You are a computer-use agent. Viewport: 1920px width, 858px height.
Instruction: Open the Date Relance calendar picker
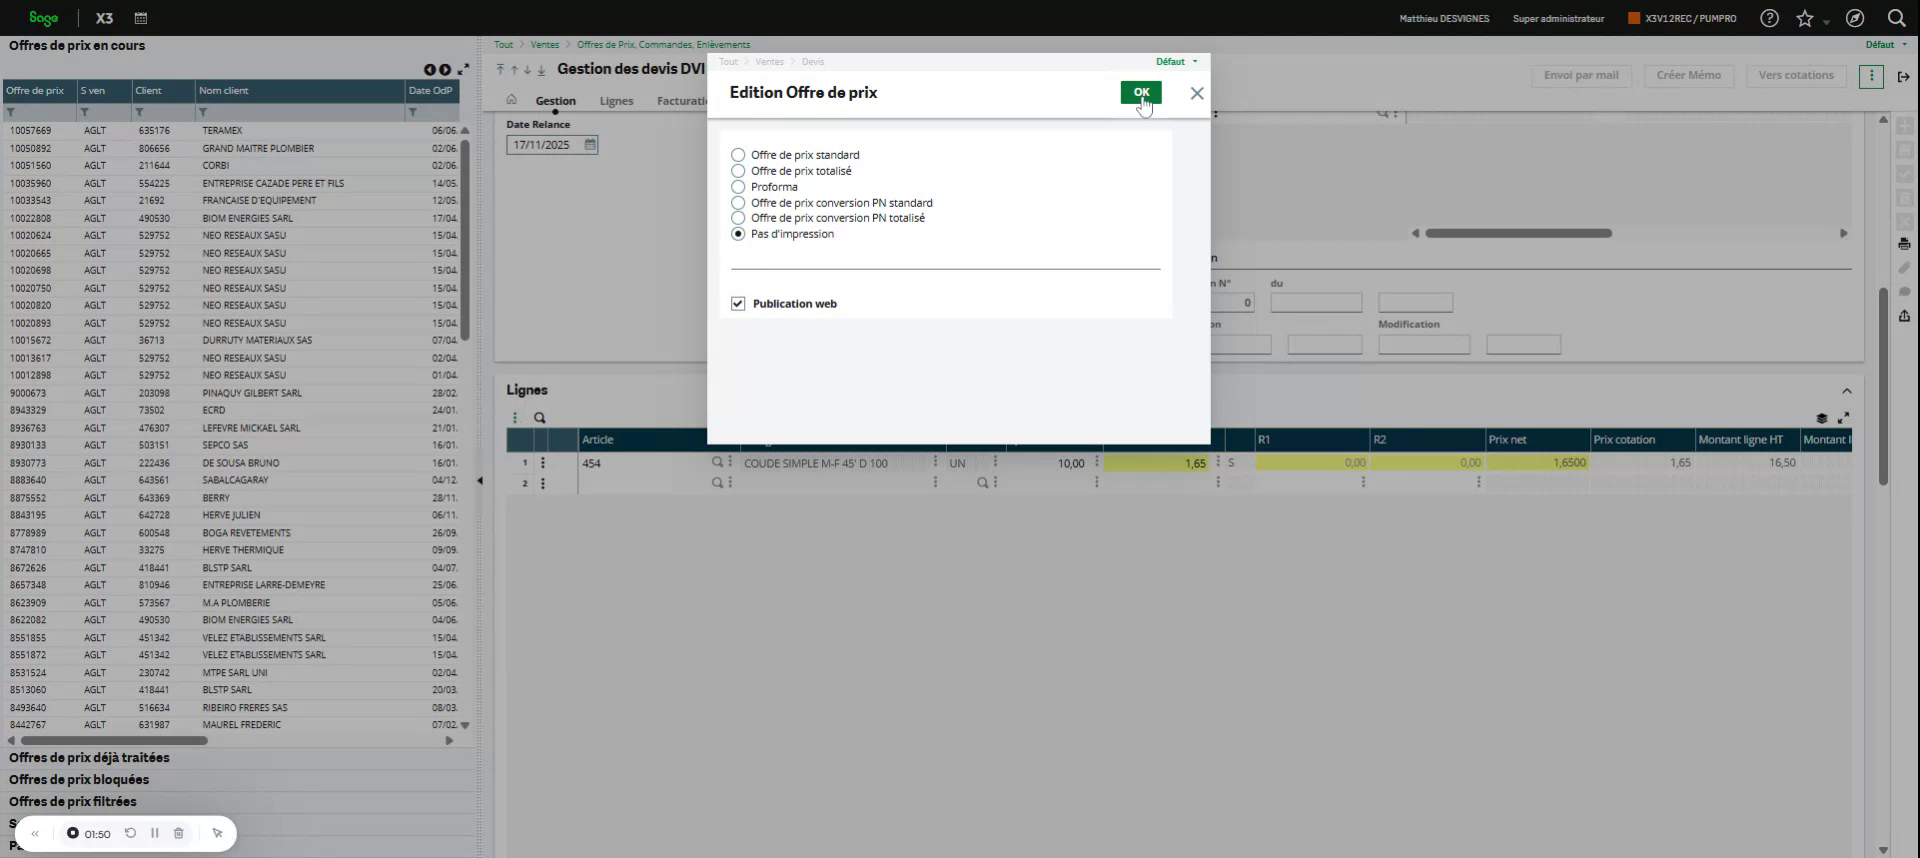tap(590, 145)
